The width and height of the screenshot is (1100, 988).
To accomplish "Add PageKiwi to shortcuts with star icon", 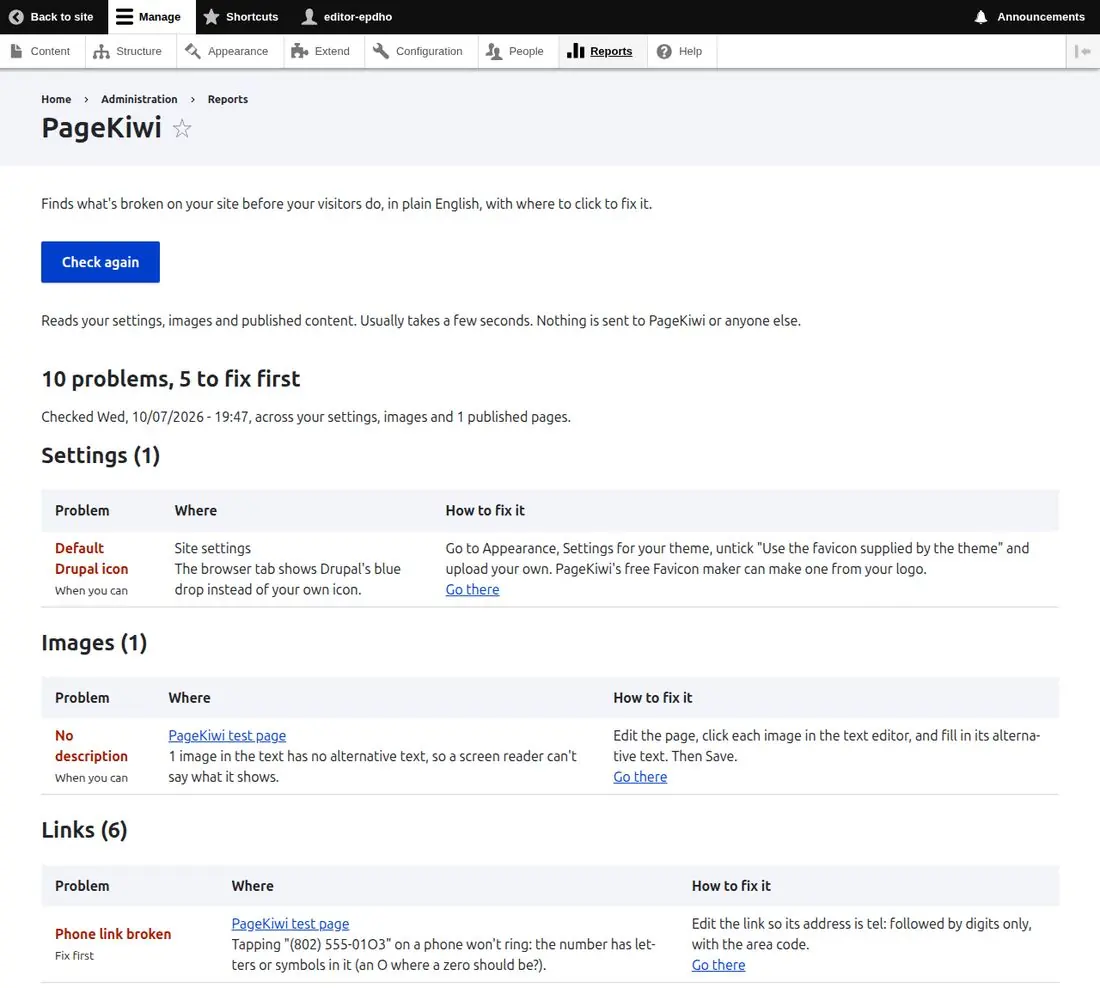I will [x=182, y=128].
